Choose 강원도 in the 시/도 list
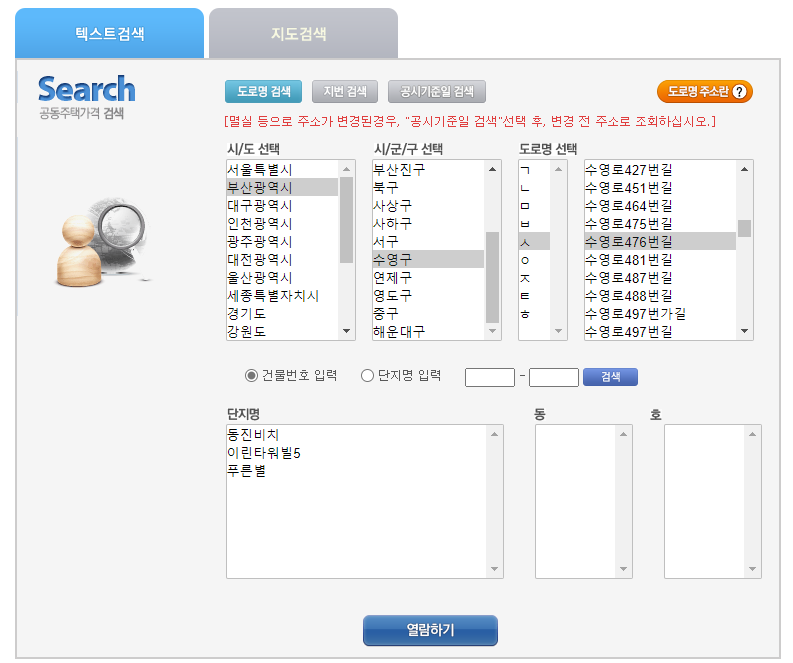The image size is (793, 663). 282,331
